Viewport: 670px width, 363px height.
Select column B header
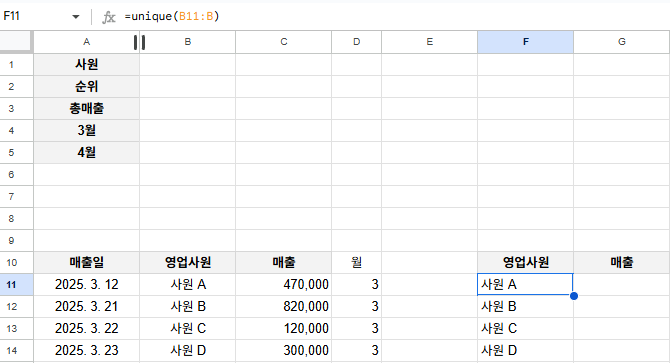click(188, 42)
